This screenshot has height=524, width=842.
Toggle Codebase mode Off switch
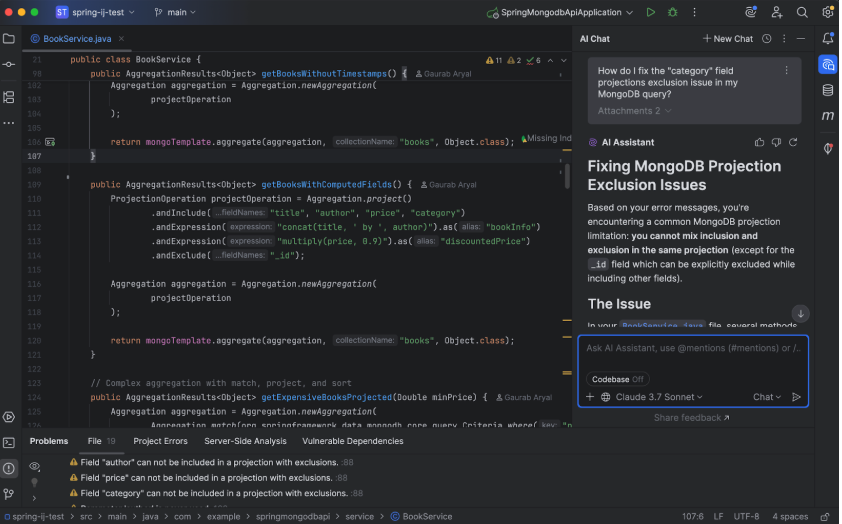pos(618,379)
